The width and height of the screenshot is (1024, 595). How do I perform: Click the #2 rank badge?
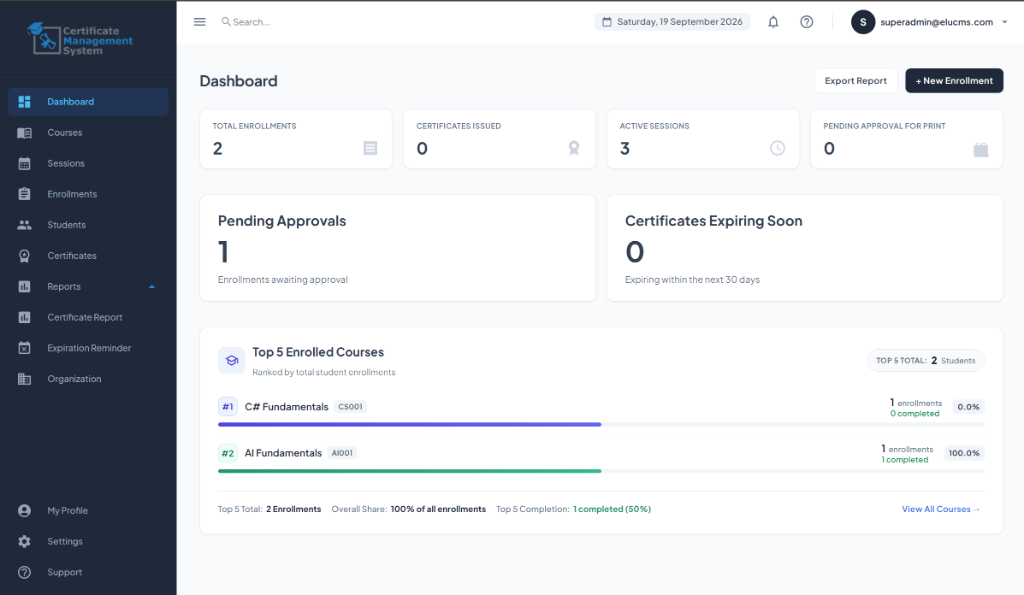coord(227,453)
